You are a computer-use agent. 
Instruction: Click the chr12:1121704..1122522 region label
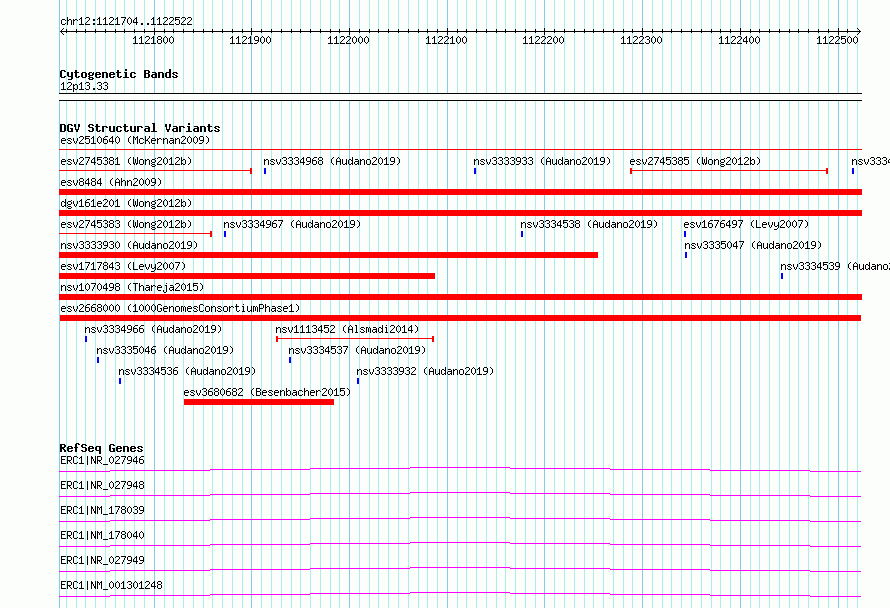click(126, 22)
